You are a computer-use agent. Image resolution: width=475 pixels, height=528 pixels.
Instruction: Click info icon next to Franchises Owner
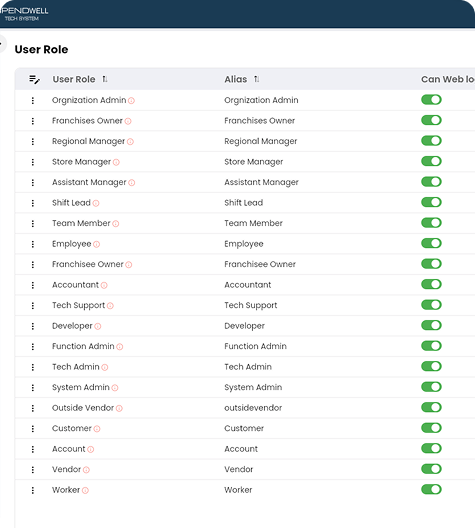(x=128, y=121)
